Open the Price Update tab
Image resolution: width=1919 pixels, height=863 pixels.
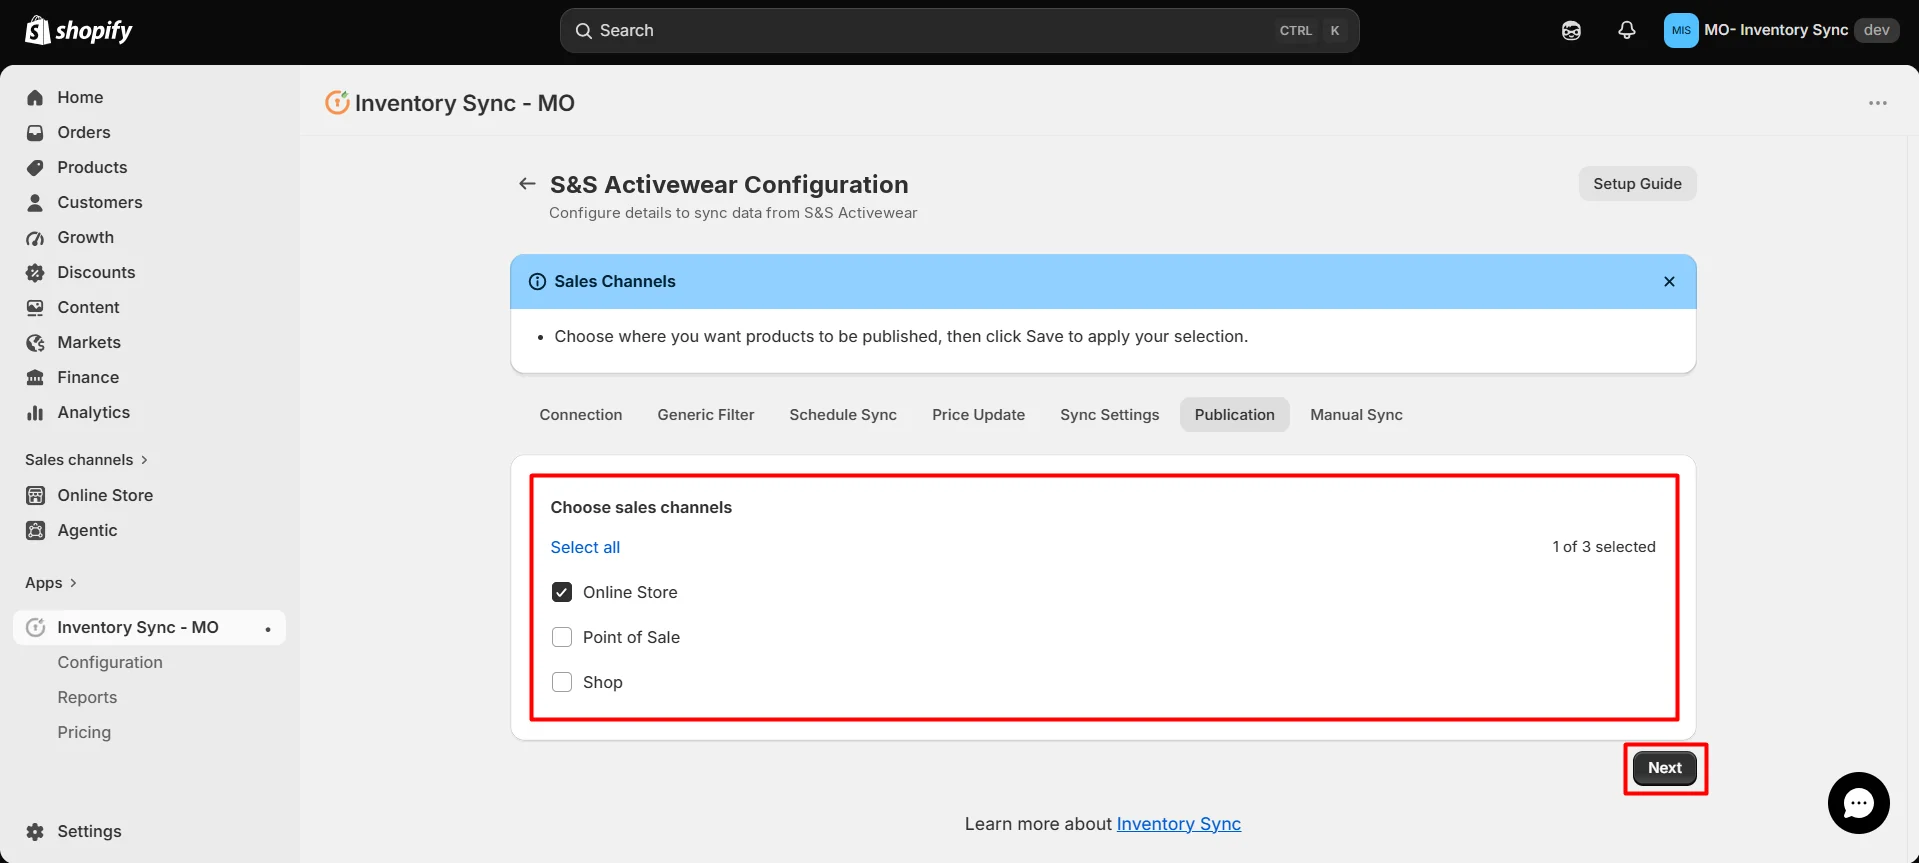[x=978, y=415]
